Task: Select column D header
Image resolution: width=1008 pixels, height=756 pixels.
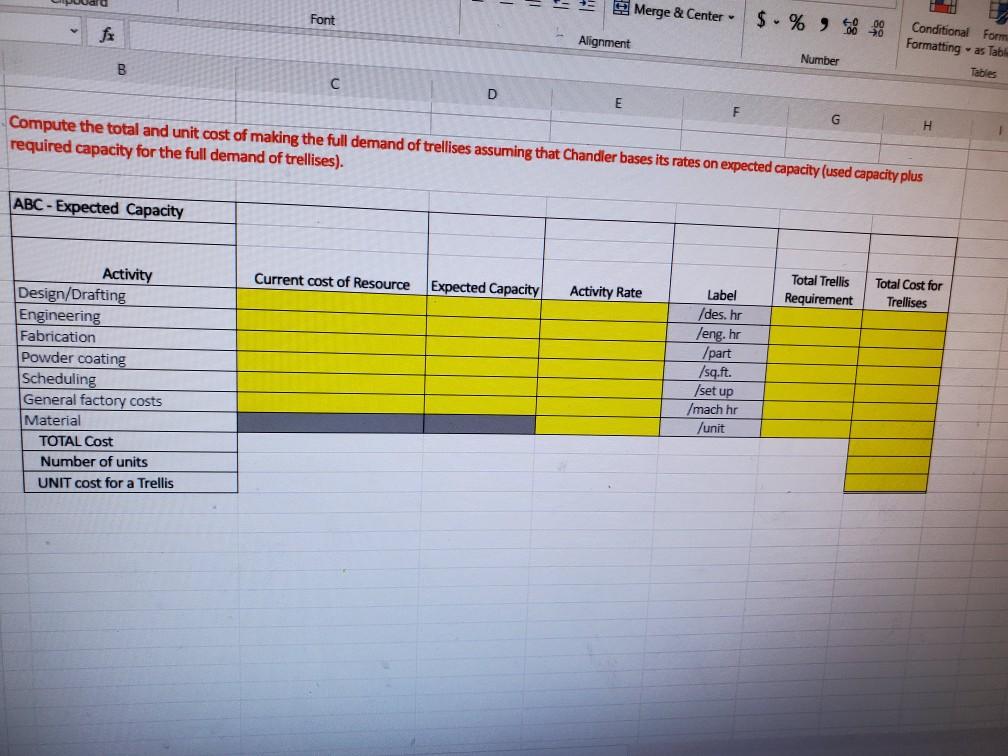Action: pos(492,94)
